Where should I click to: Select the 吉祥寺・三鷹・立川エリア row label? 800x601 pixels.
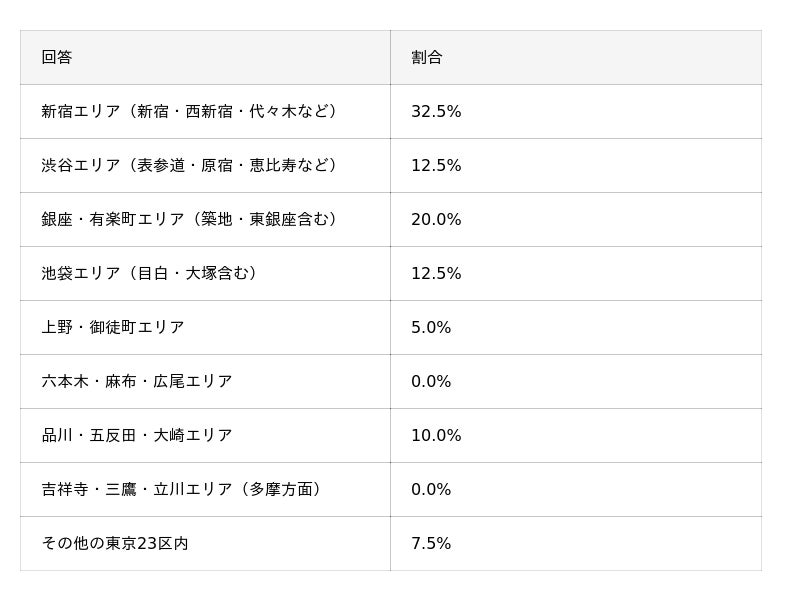click(x=182, y=490)
